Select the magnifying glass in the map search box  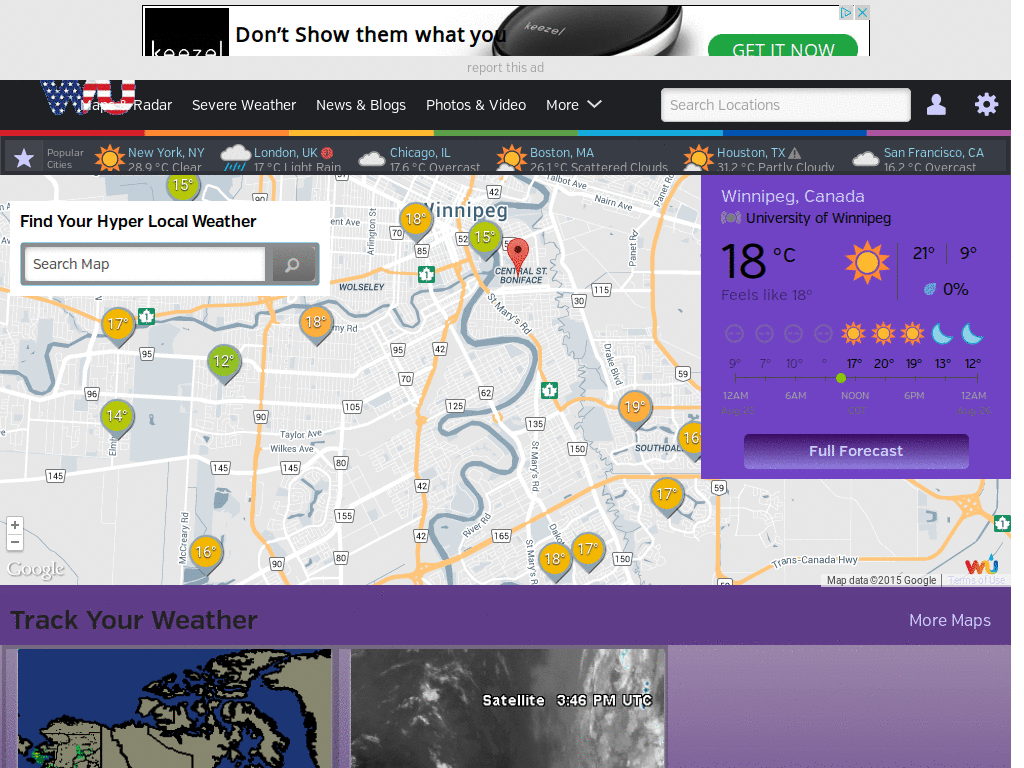pyautogui.click(x=293, y=264)
